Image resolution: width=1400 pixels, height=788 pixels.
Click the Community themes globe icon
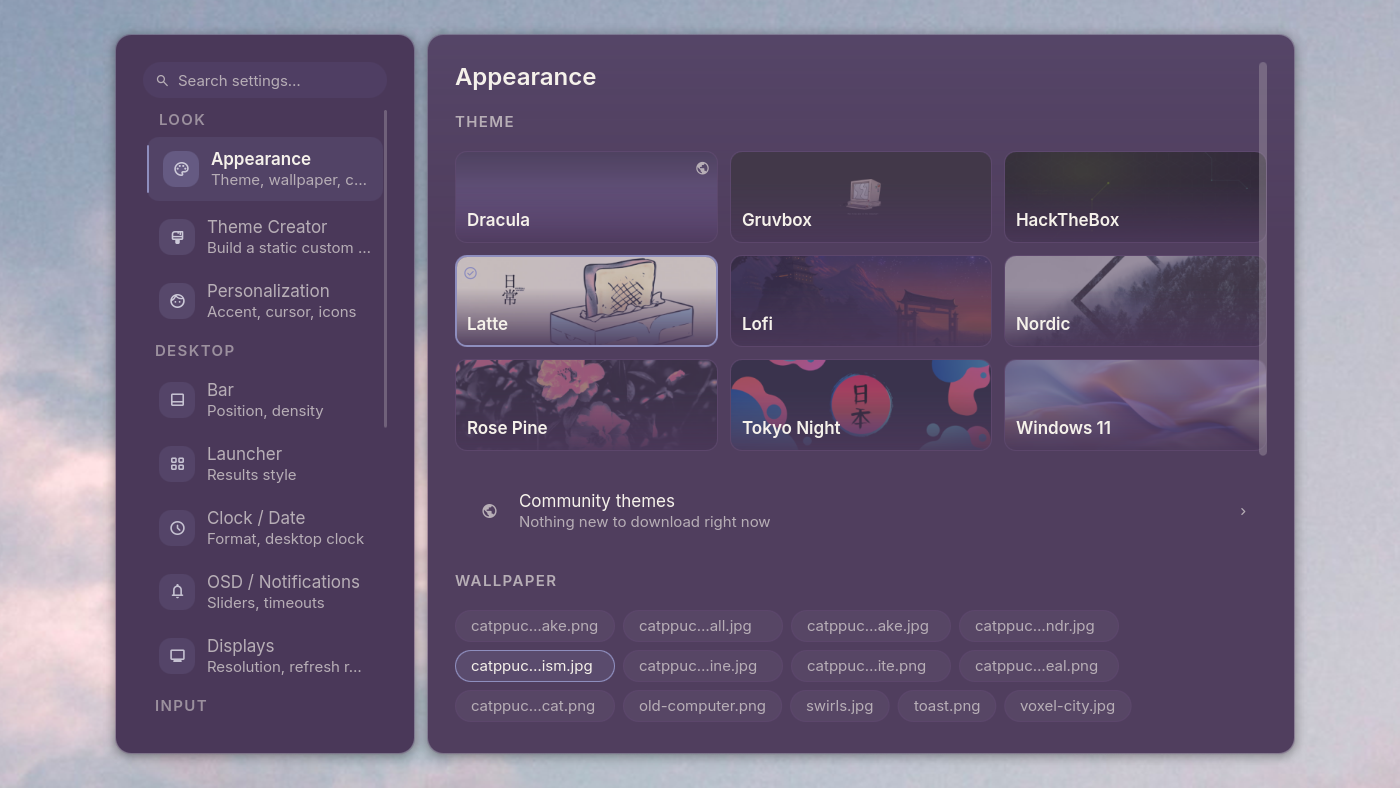click(x=489, y=511)
